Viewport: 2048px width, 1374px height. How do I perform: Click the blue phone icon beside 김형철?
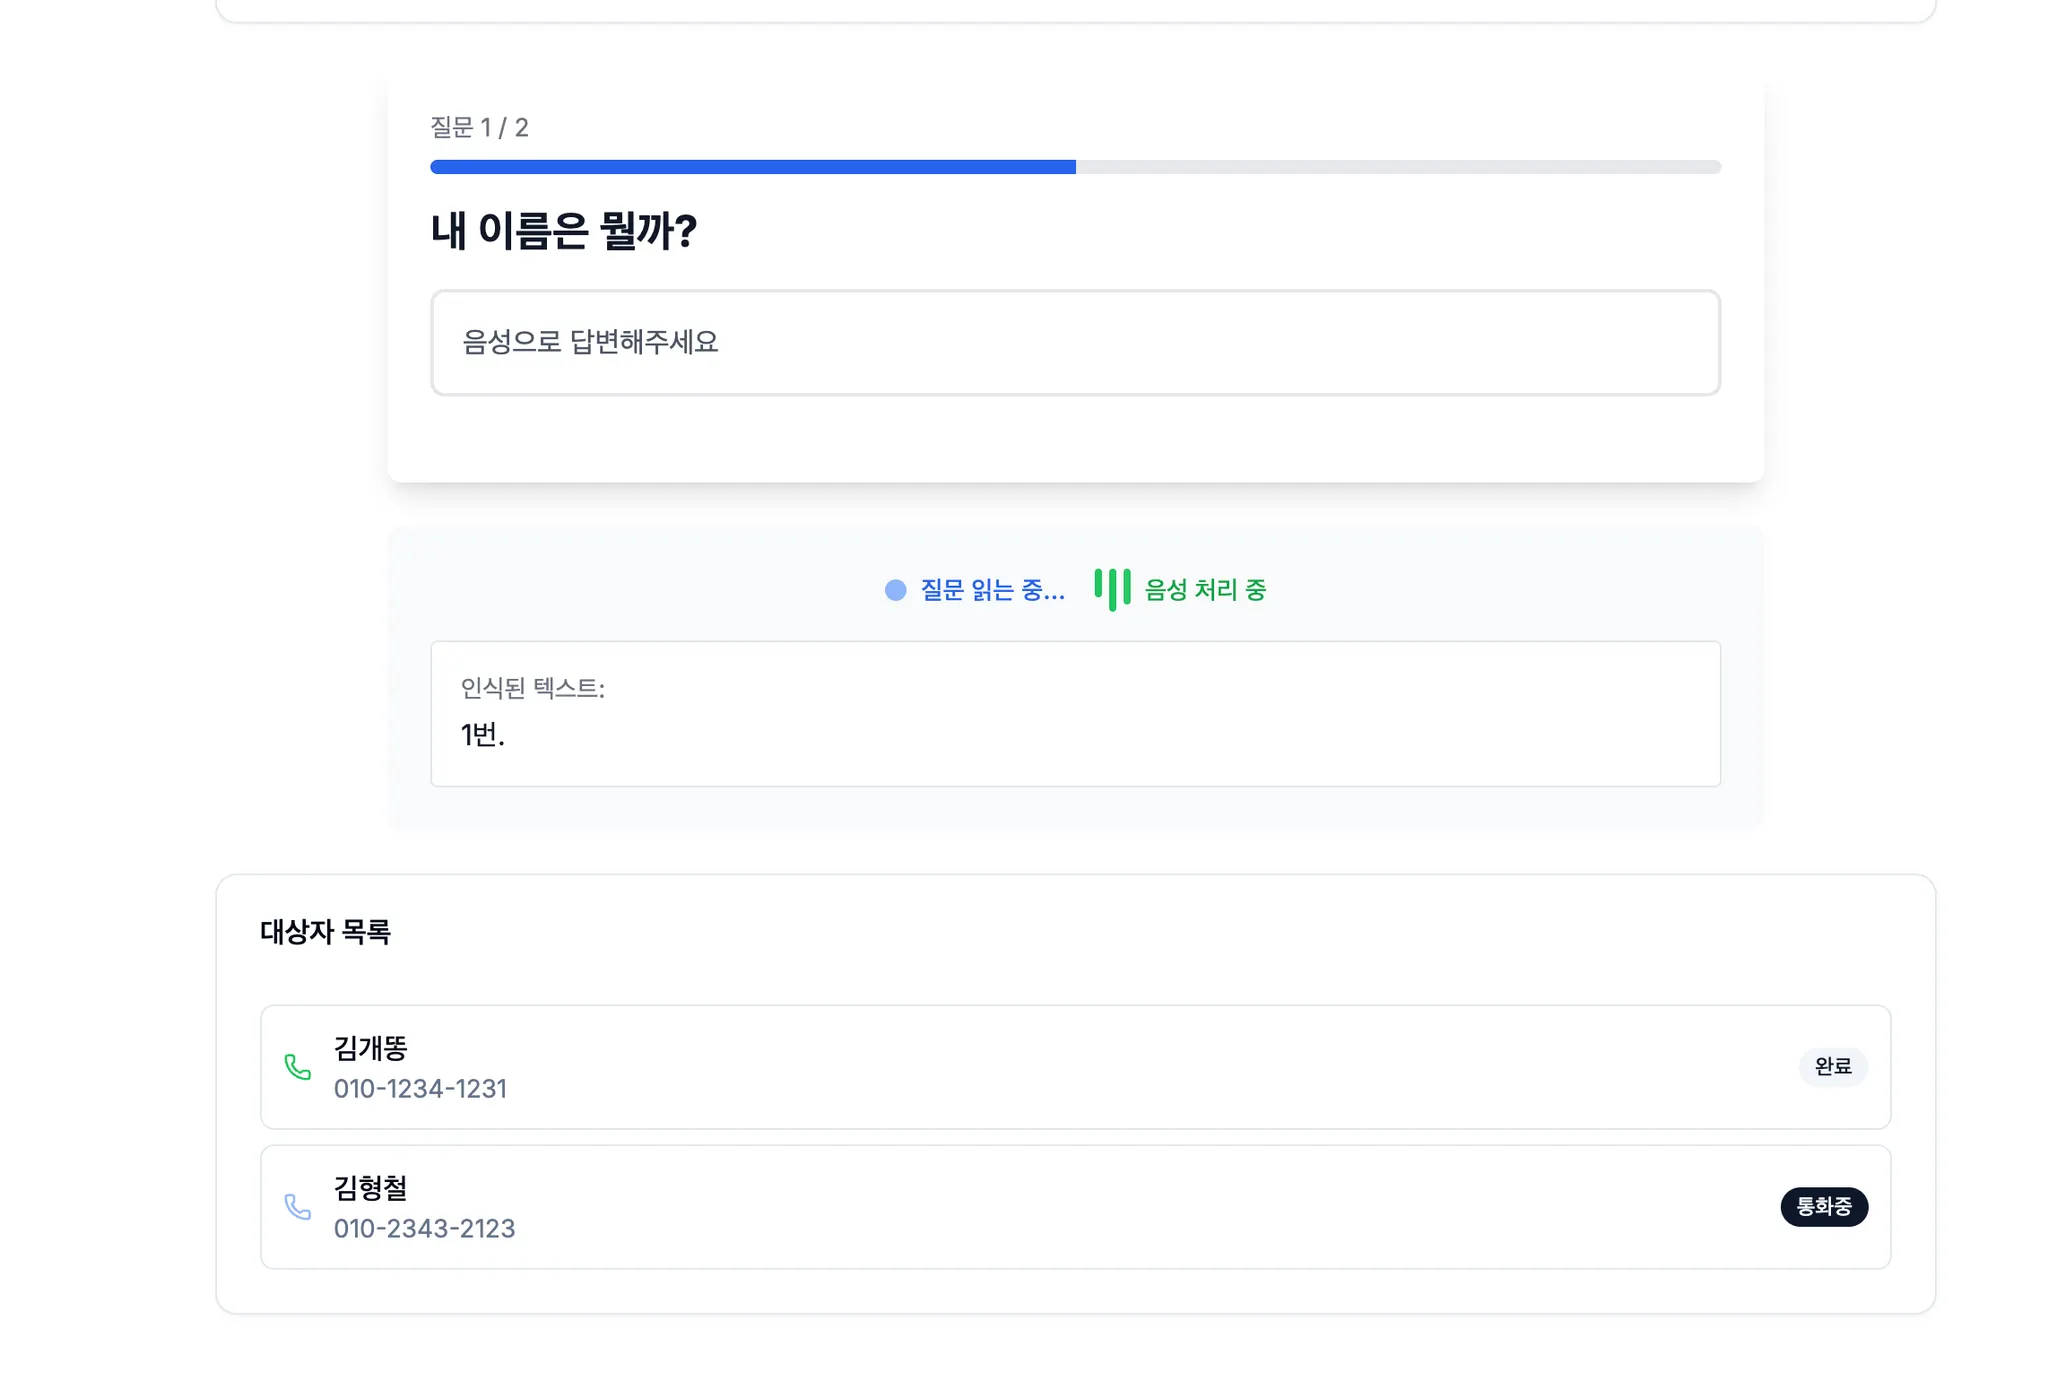[297, 1207]
